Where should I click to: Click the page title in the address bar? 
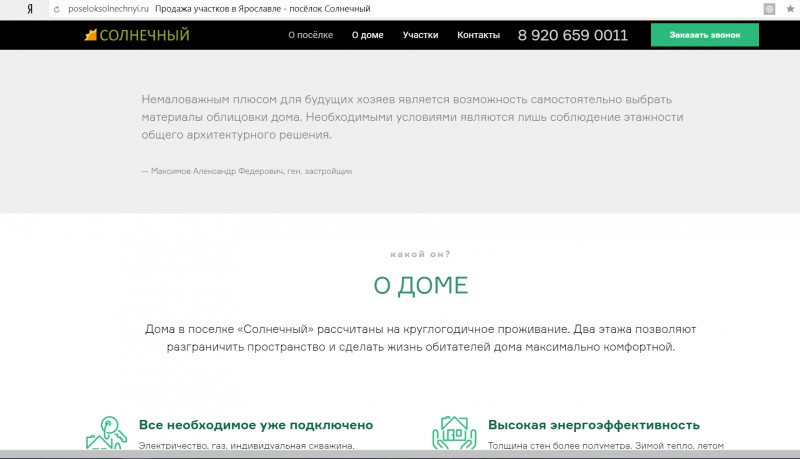pos(263,9)
